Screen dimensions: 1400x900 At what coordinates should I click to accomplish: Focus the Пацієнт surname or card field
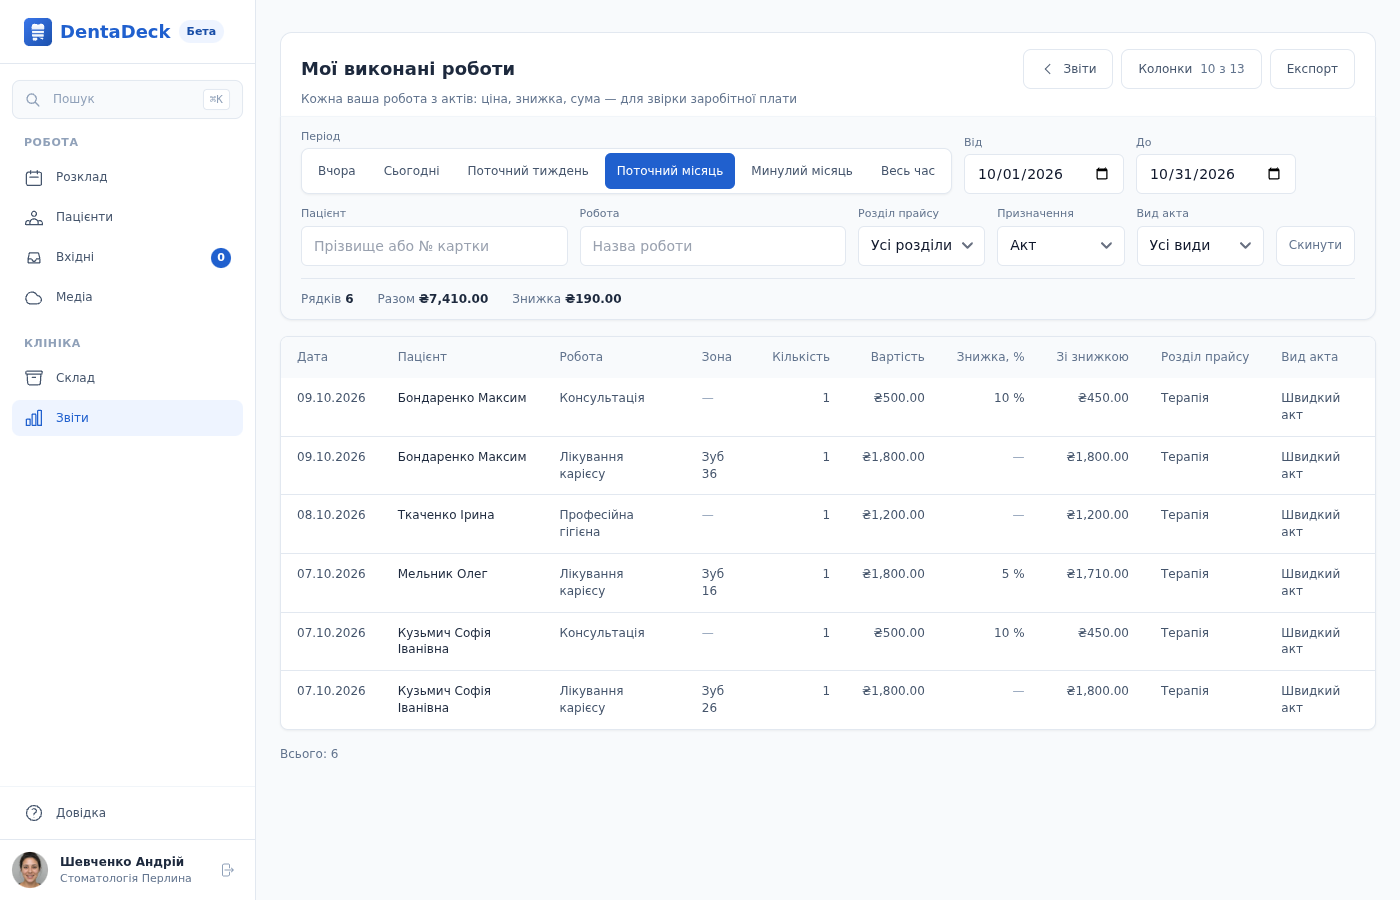[x=434, y=246]
